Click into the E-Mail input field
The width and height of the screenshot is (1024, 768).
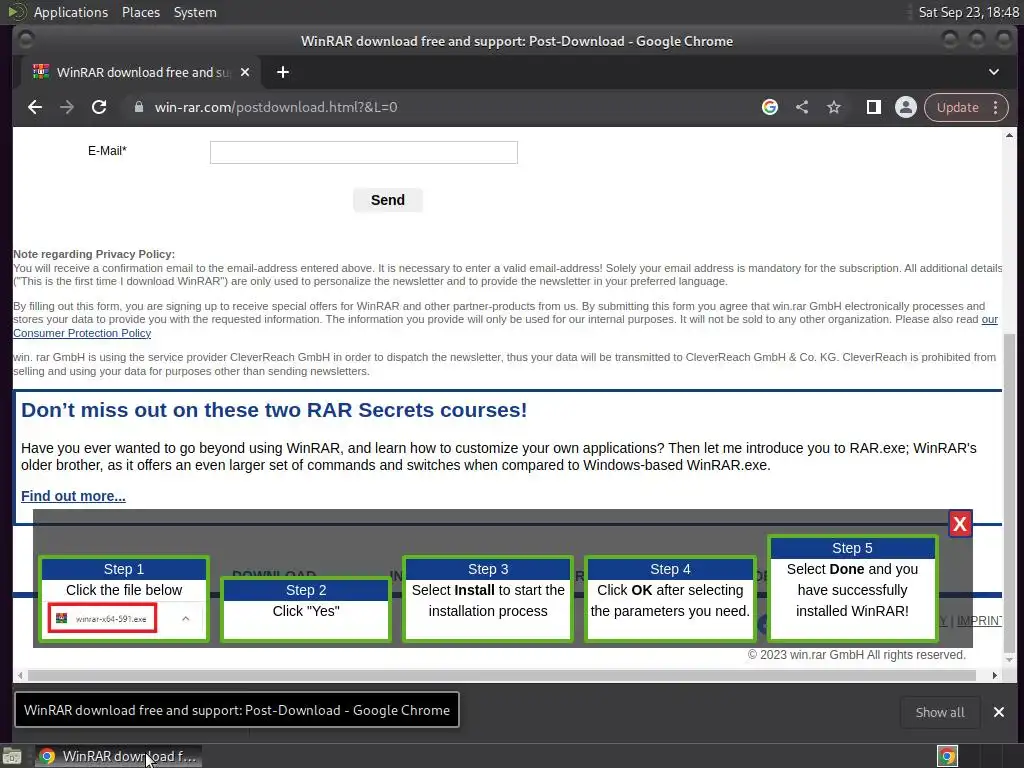coord(364,152)
